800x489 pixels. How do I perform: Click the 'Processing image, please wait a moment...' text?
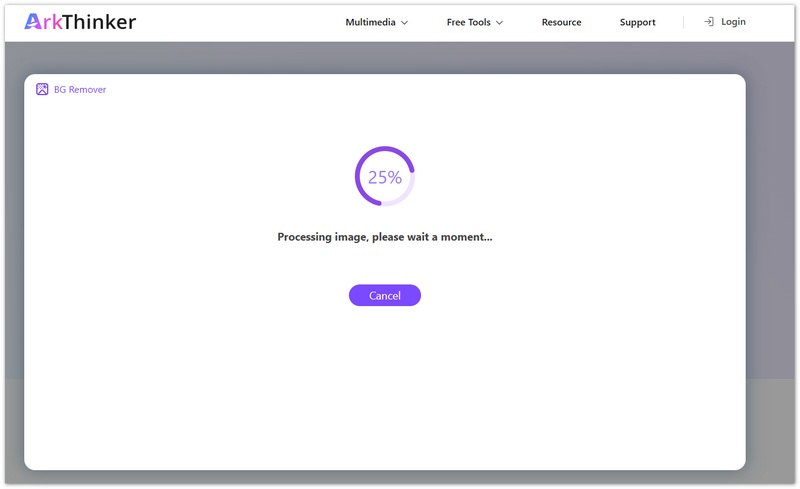[x=385, y=237]
